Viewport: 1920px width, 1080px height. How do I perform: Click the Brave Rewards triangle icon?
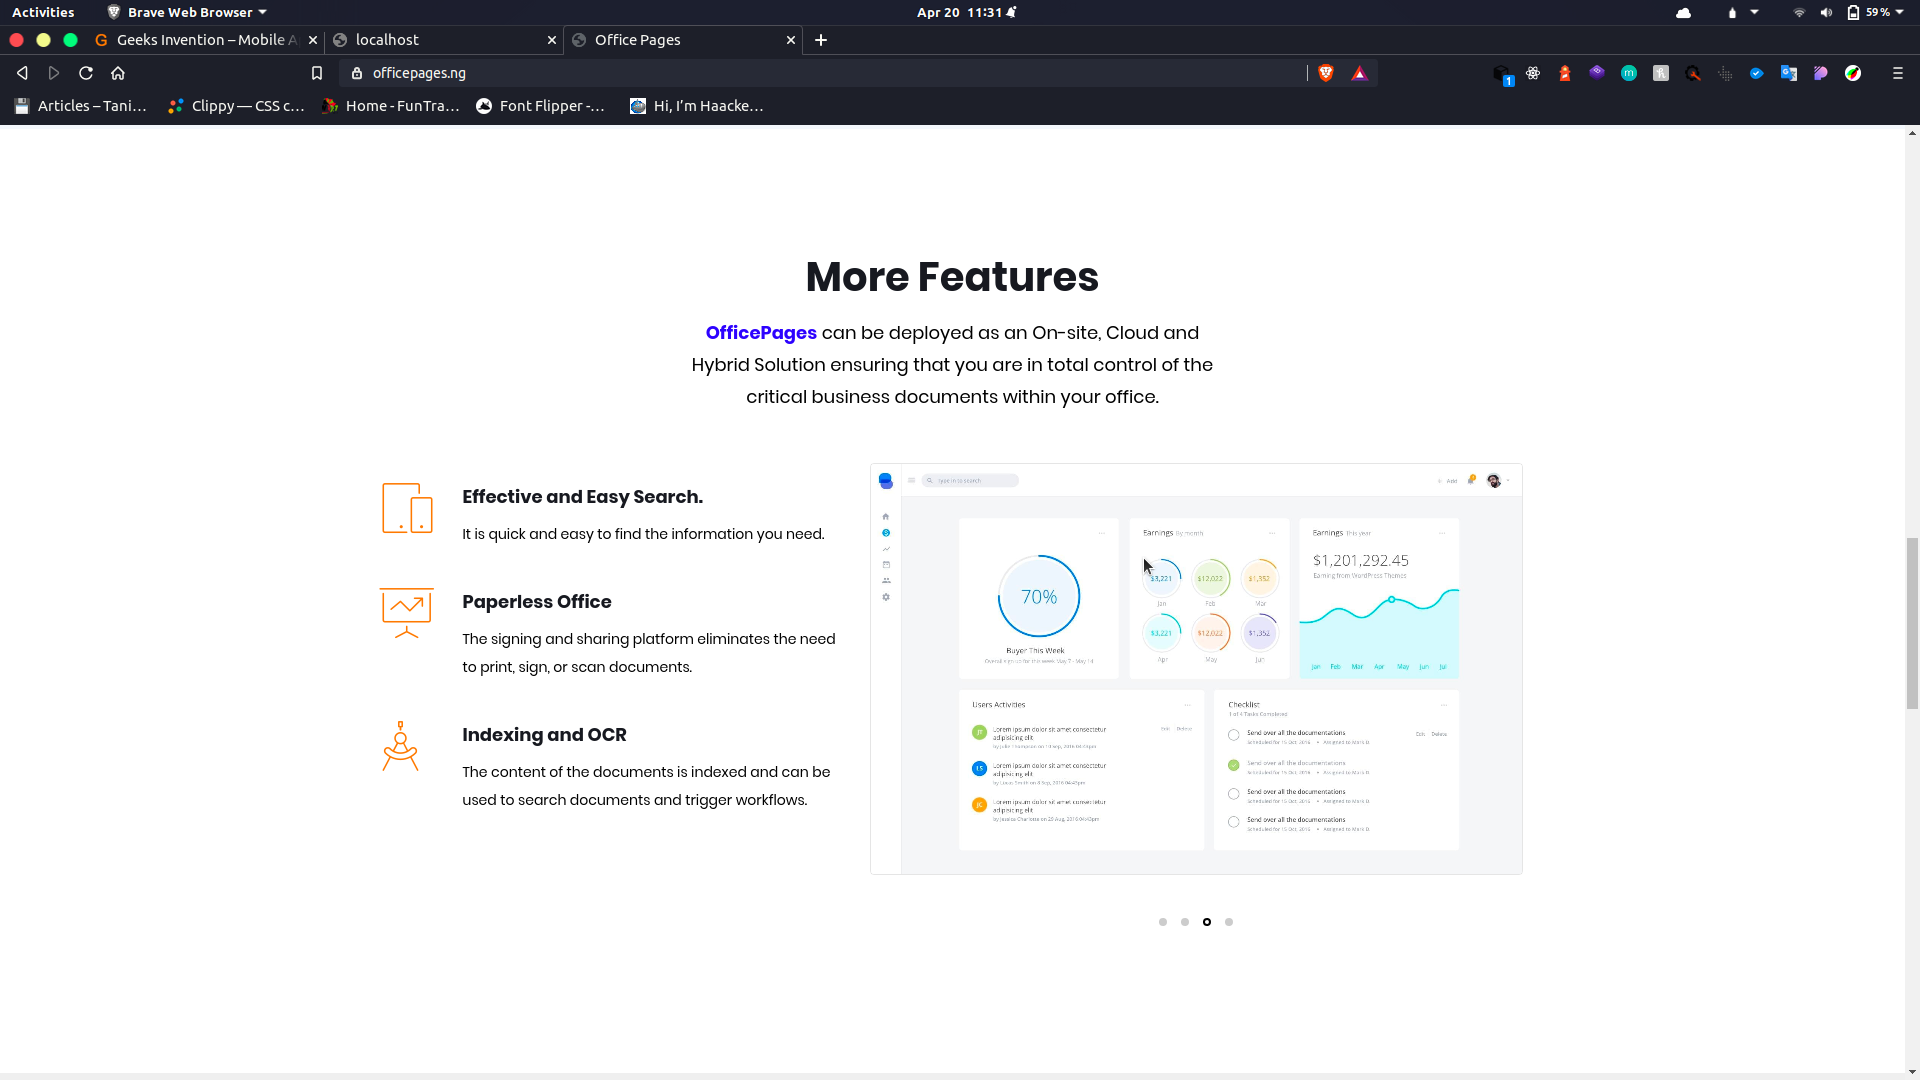(1359, 73)
